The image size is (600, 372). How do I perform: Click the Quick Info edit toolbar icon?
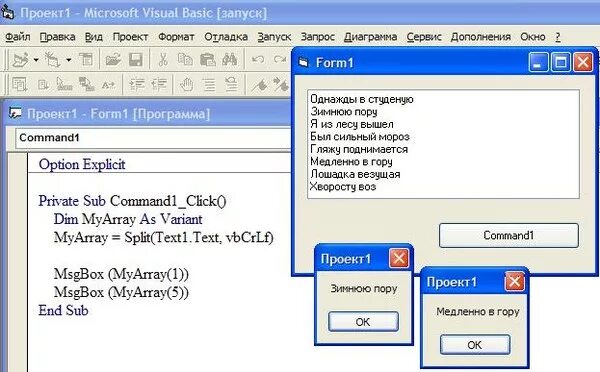(x=64, y=84)
